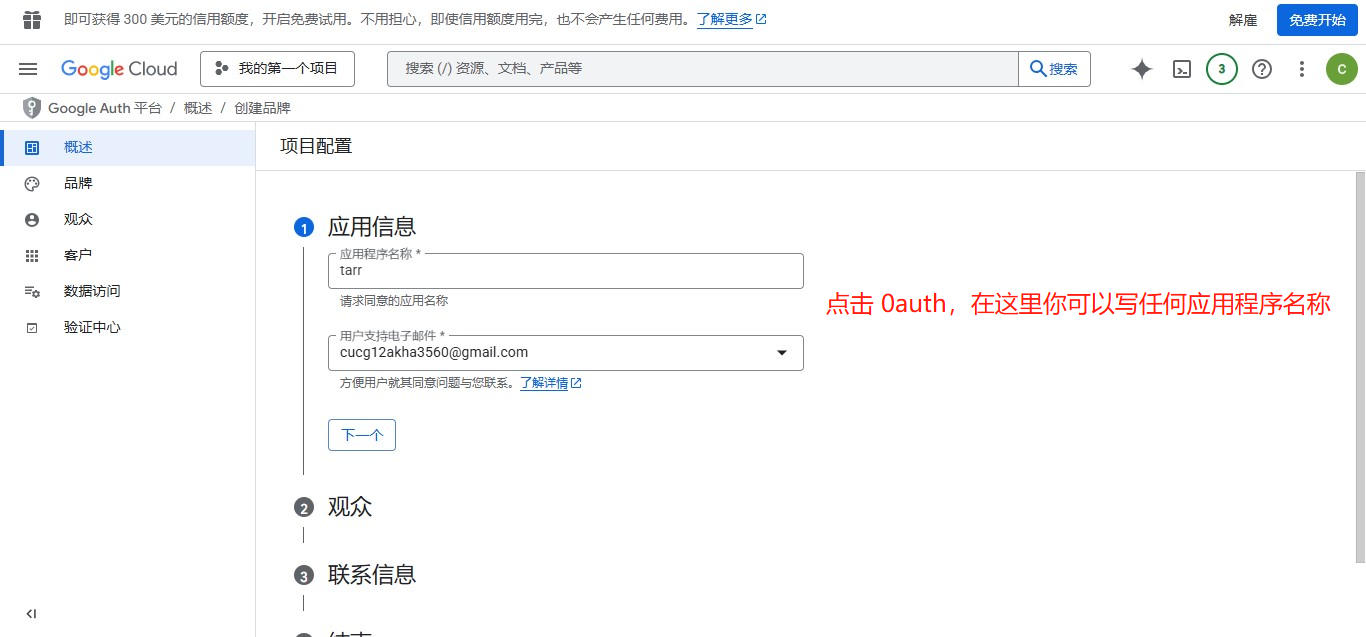Click inside the 应用程序名称 text field
Viewport: 1366px width, 637px height.
[x=565, y=272]
